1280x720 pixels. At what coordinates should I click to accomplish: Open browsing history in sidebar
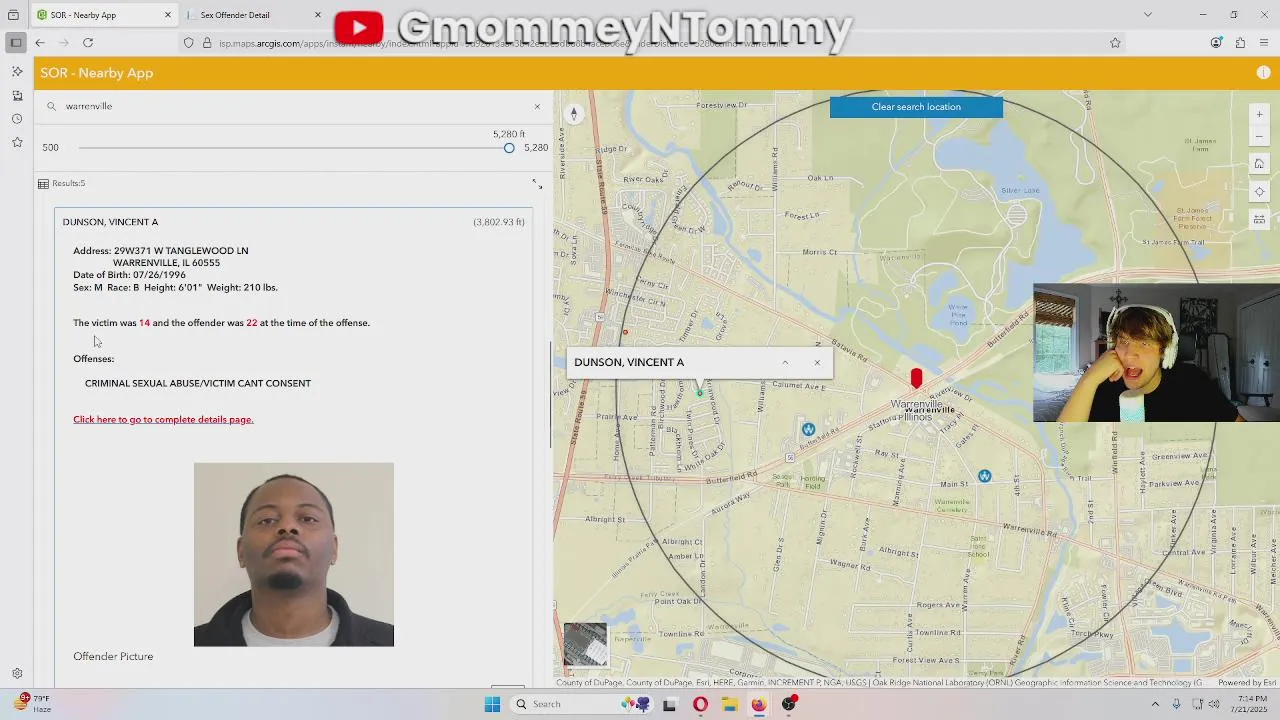pyautogui.click(x=17, y=119)
